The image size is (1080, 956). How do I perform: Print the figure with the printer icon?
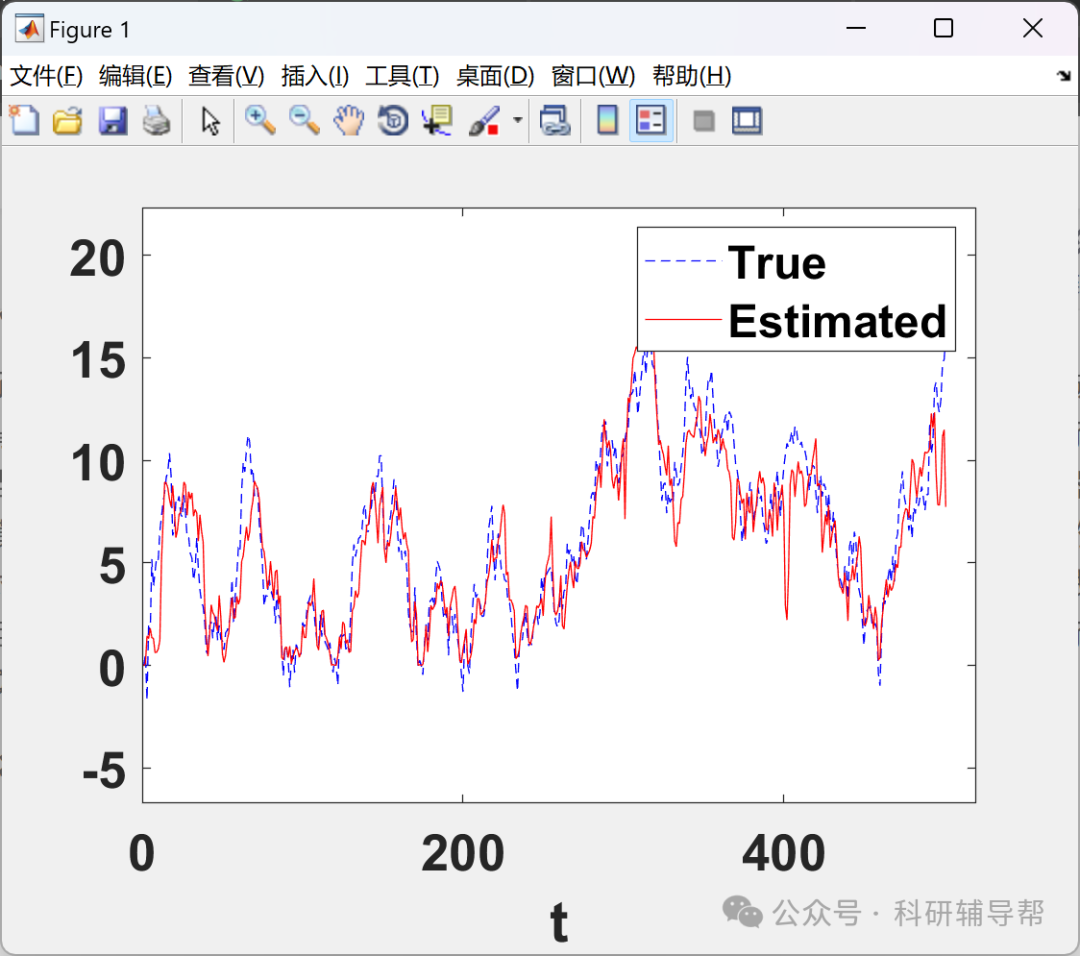(x=156, y=121)
